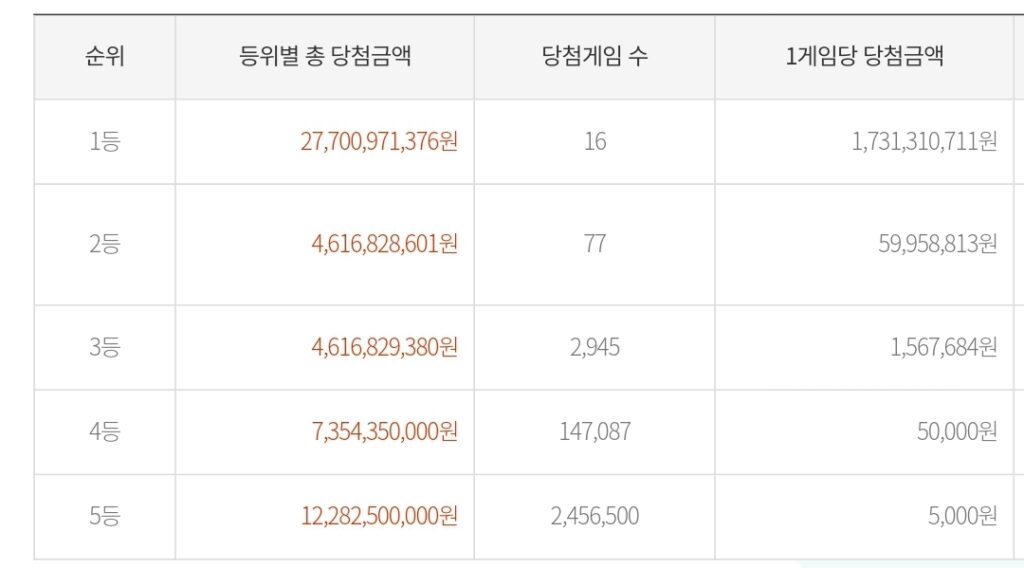Click the 2등 winning game count 77
Image resolution: width=1024 pixels, height=568 pixels.
pos(595,244)
